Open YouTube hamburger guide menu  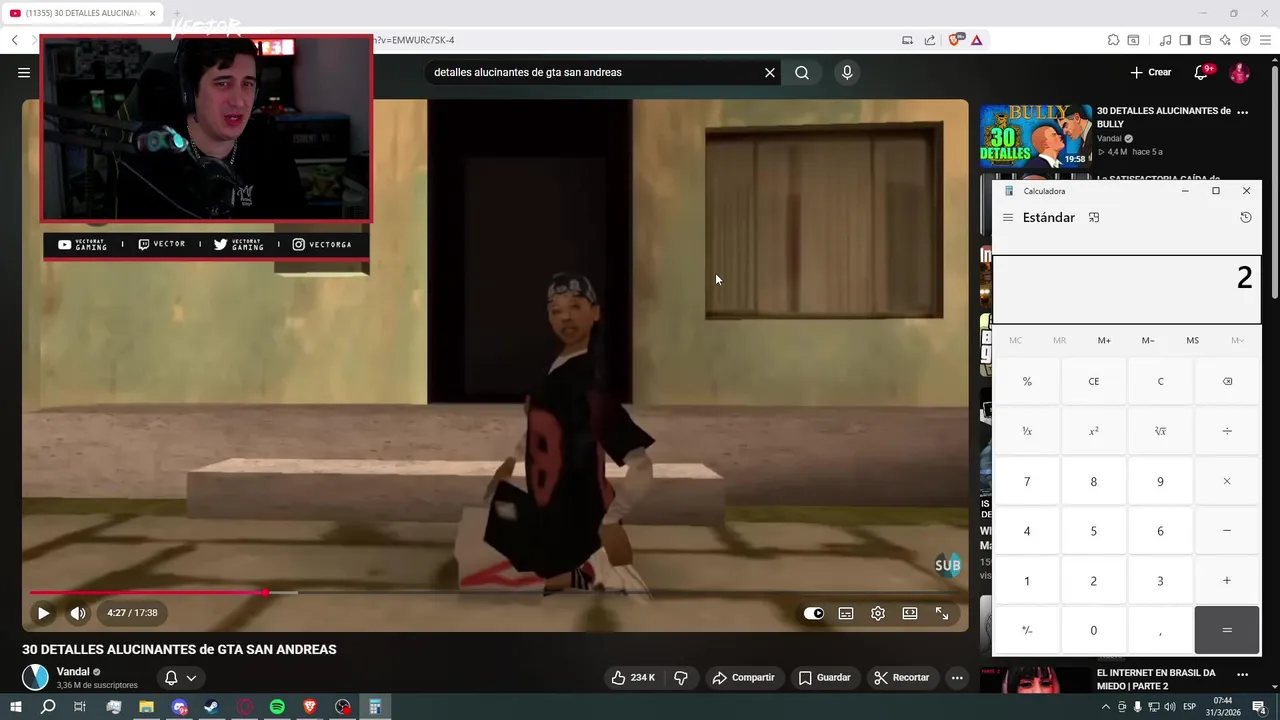[24, 72]
